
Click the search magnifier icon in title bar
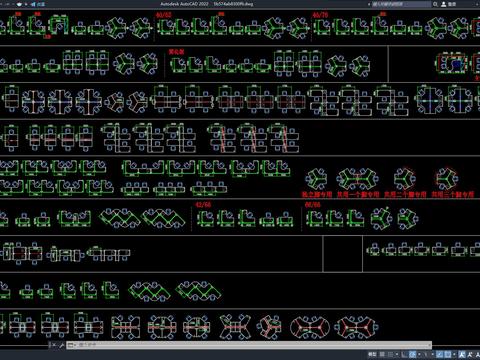click(x=435, y=4)
